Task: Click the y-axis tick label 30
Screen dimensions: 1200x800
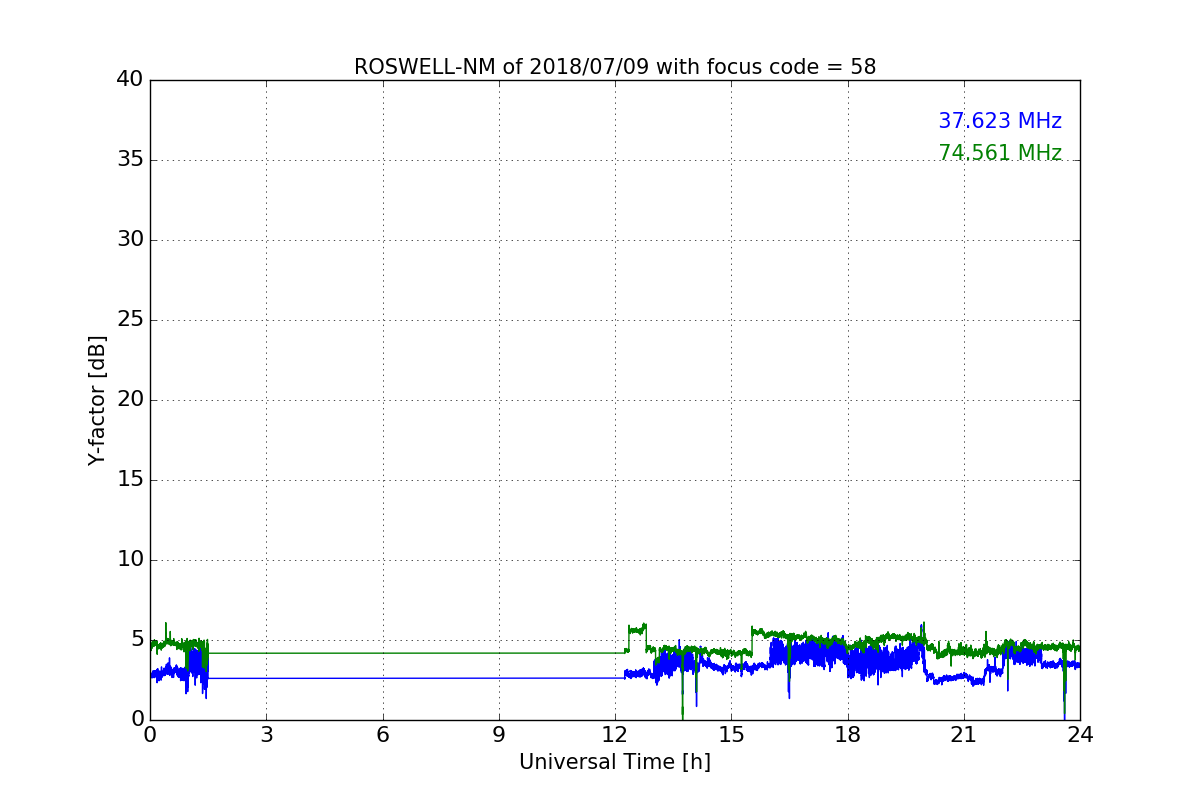Action: tap(130, 239)
